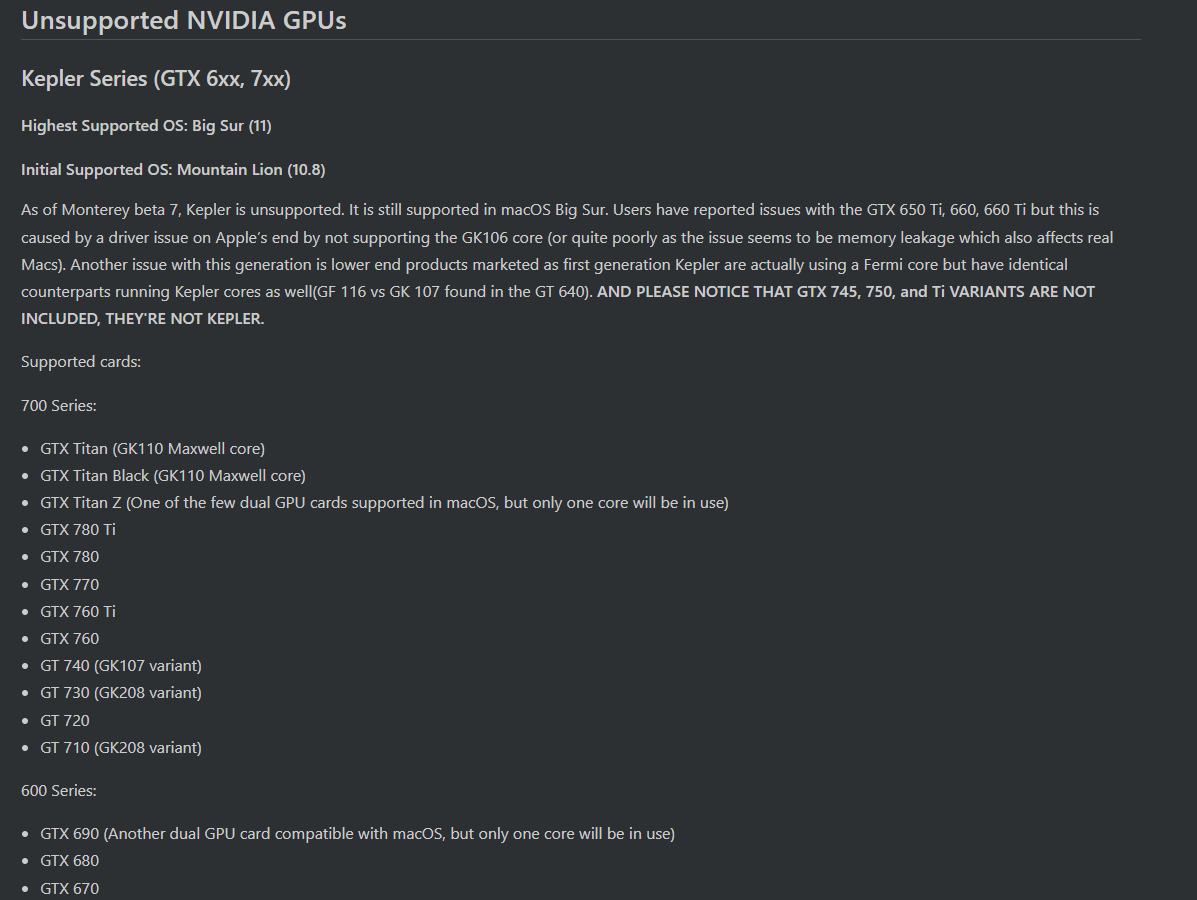This screenshot has width=1197, height=900.
Task: Click the GTX 780 Ti list entry
Action: (x=78, y=530)
